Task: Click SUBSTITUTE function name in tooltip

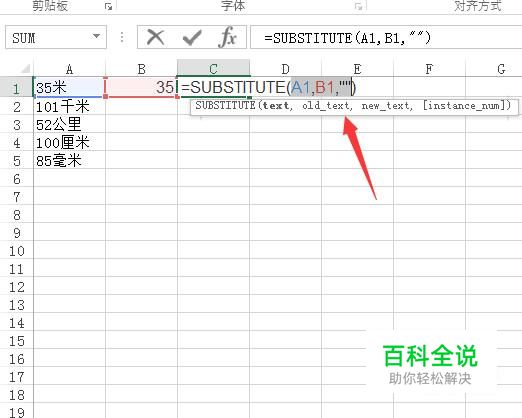Action: coord(225,106)
